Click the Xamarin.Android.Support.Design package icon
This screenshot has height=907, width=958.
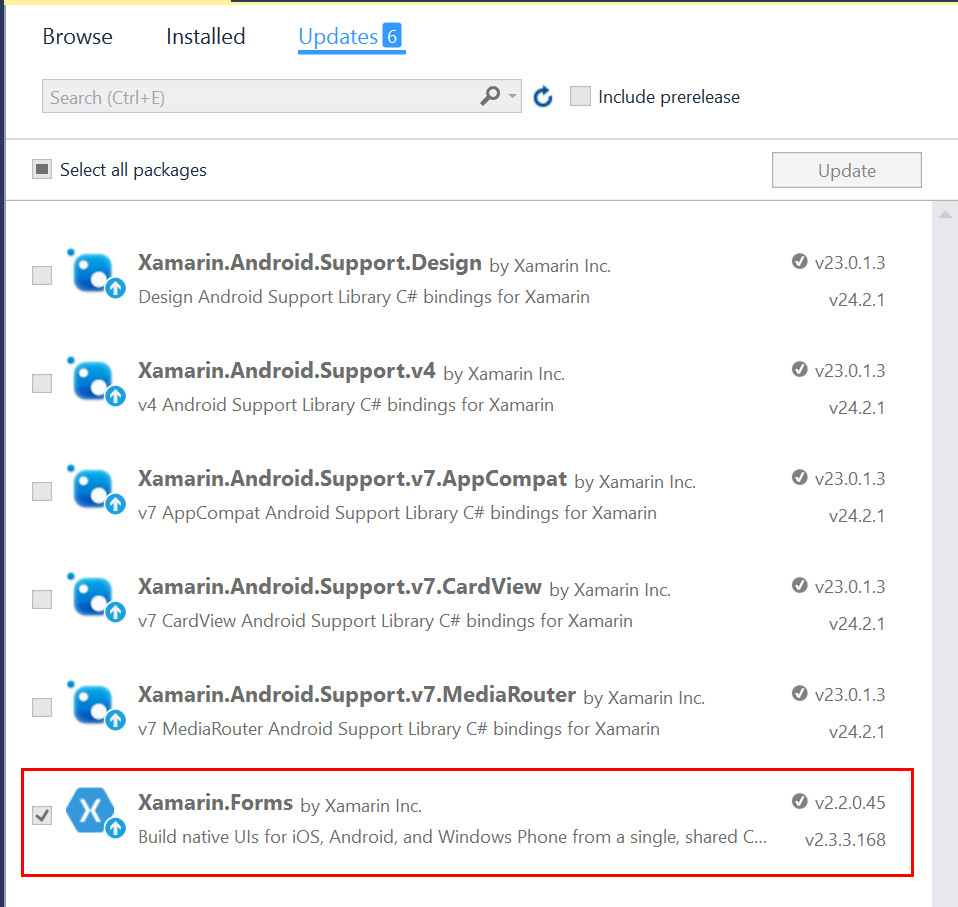[96, 274]
